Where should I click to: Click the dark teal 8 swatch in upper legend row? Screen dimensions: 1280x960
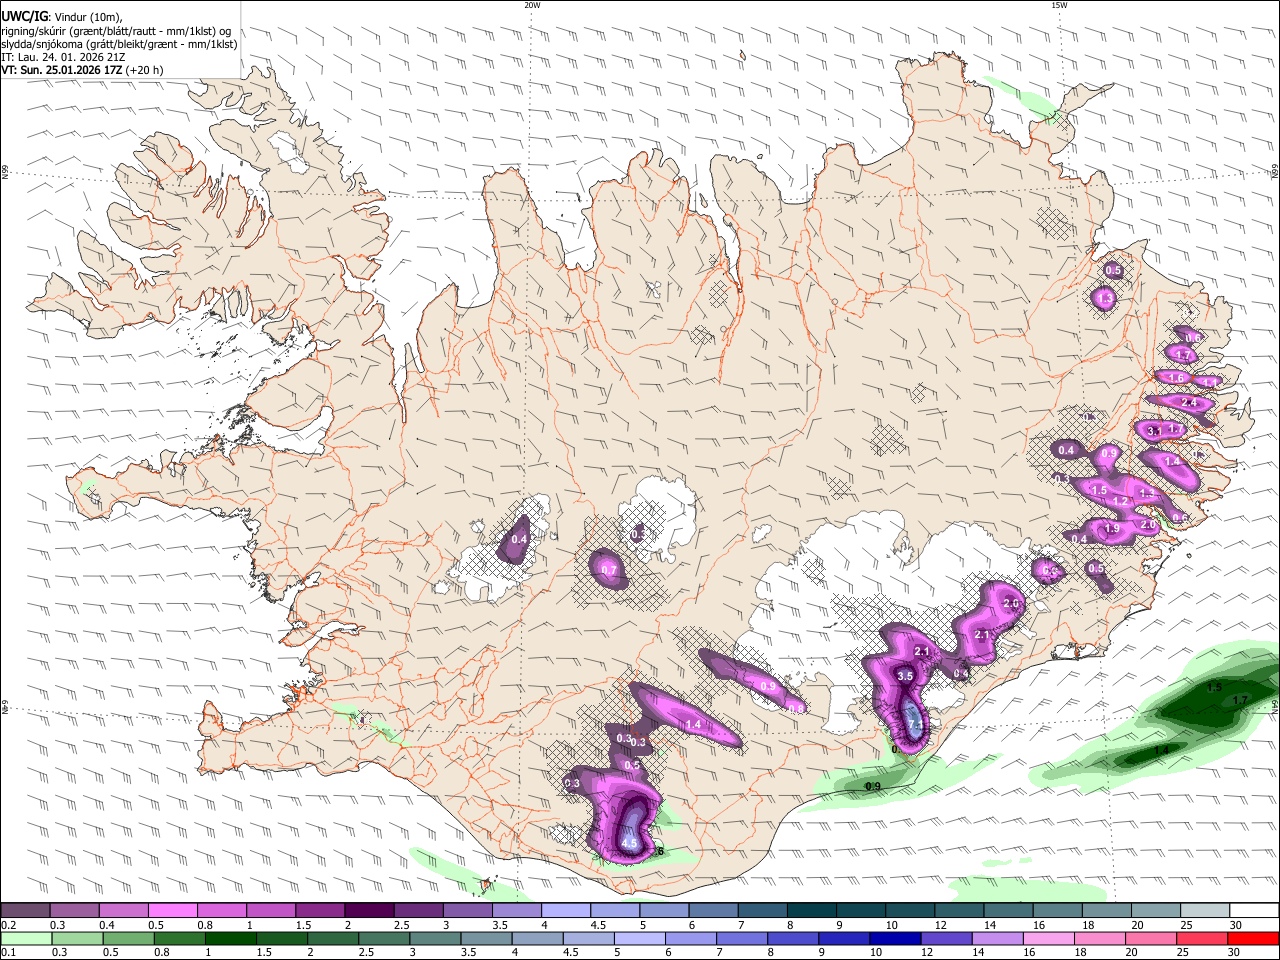pyautogui.click(x=811, y=910)
